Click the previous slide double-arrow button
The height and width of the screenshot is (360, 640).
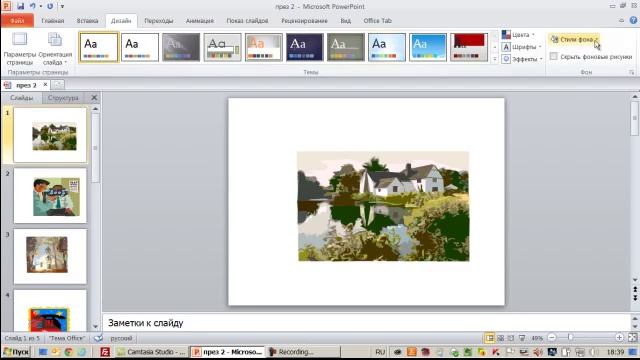click(635, 289)
